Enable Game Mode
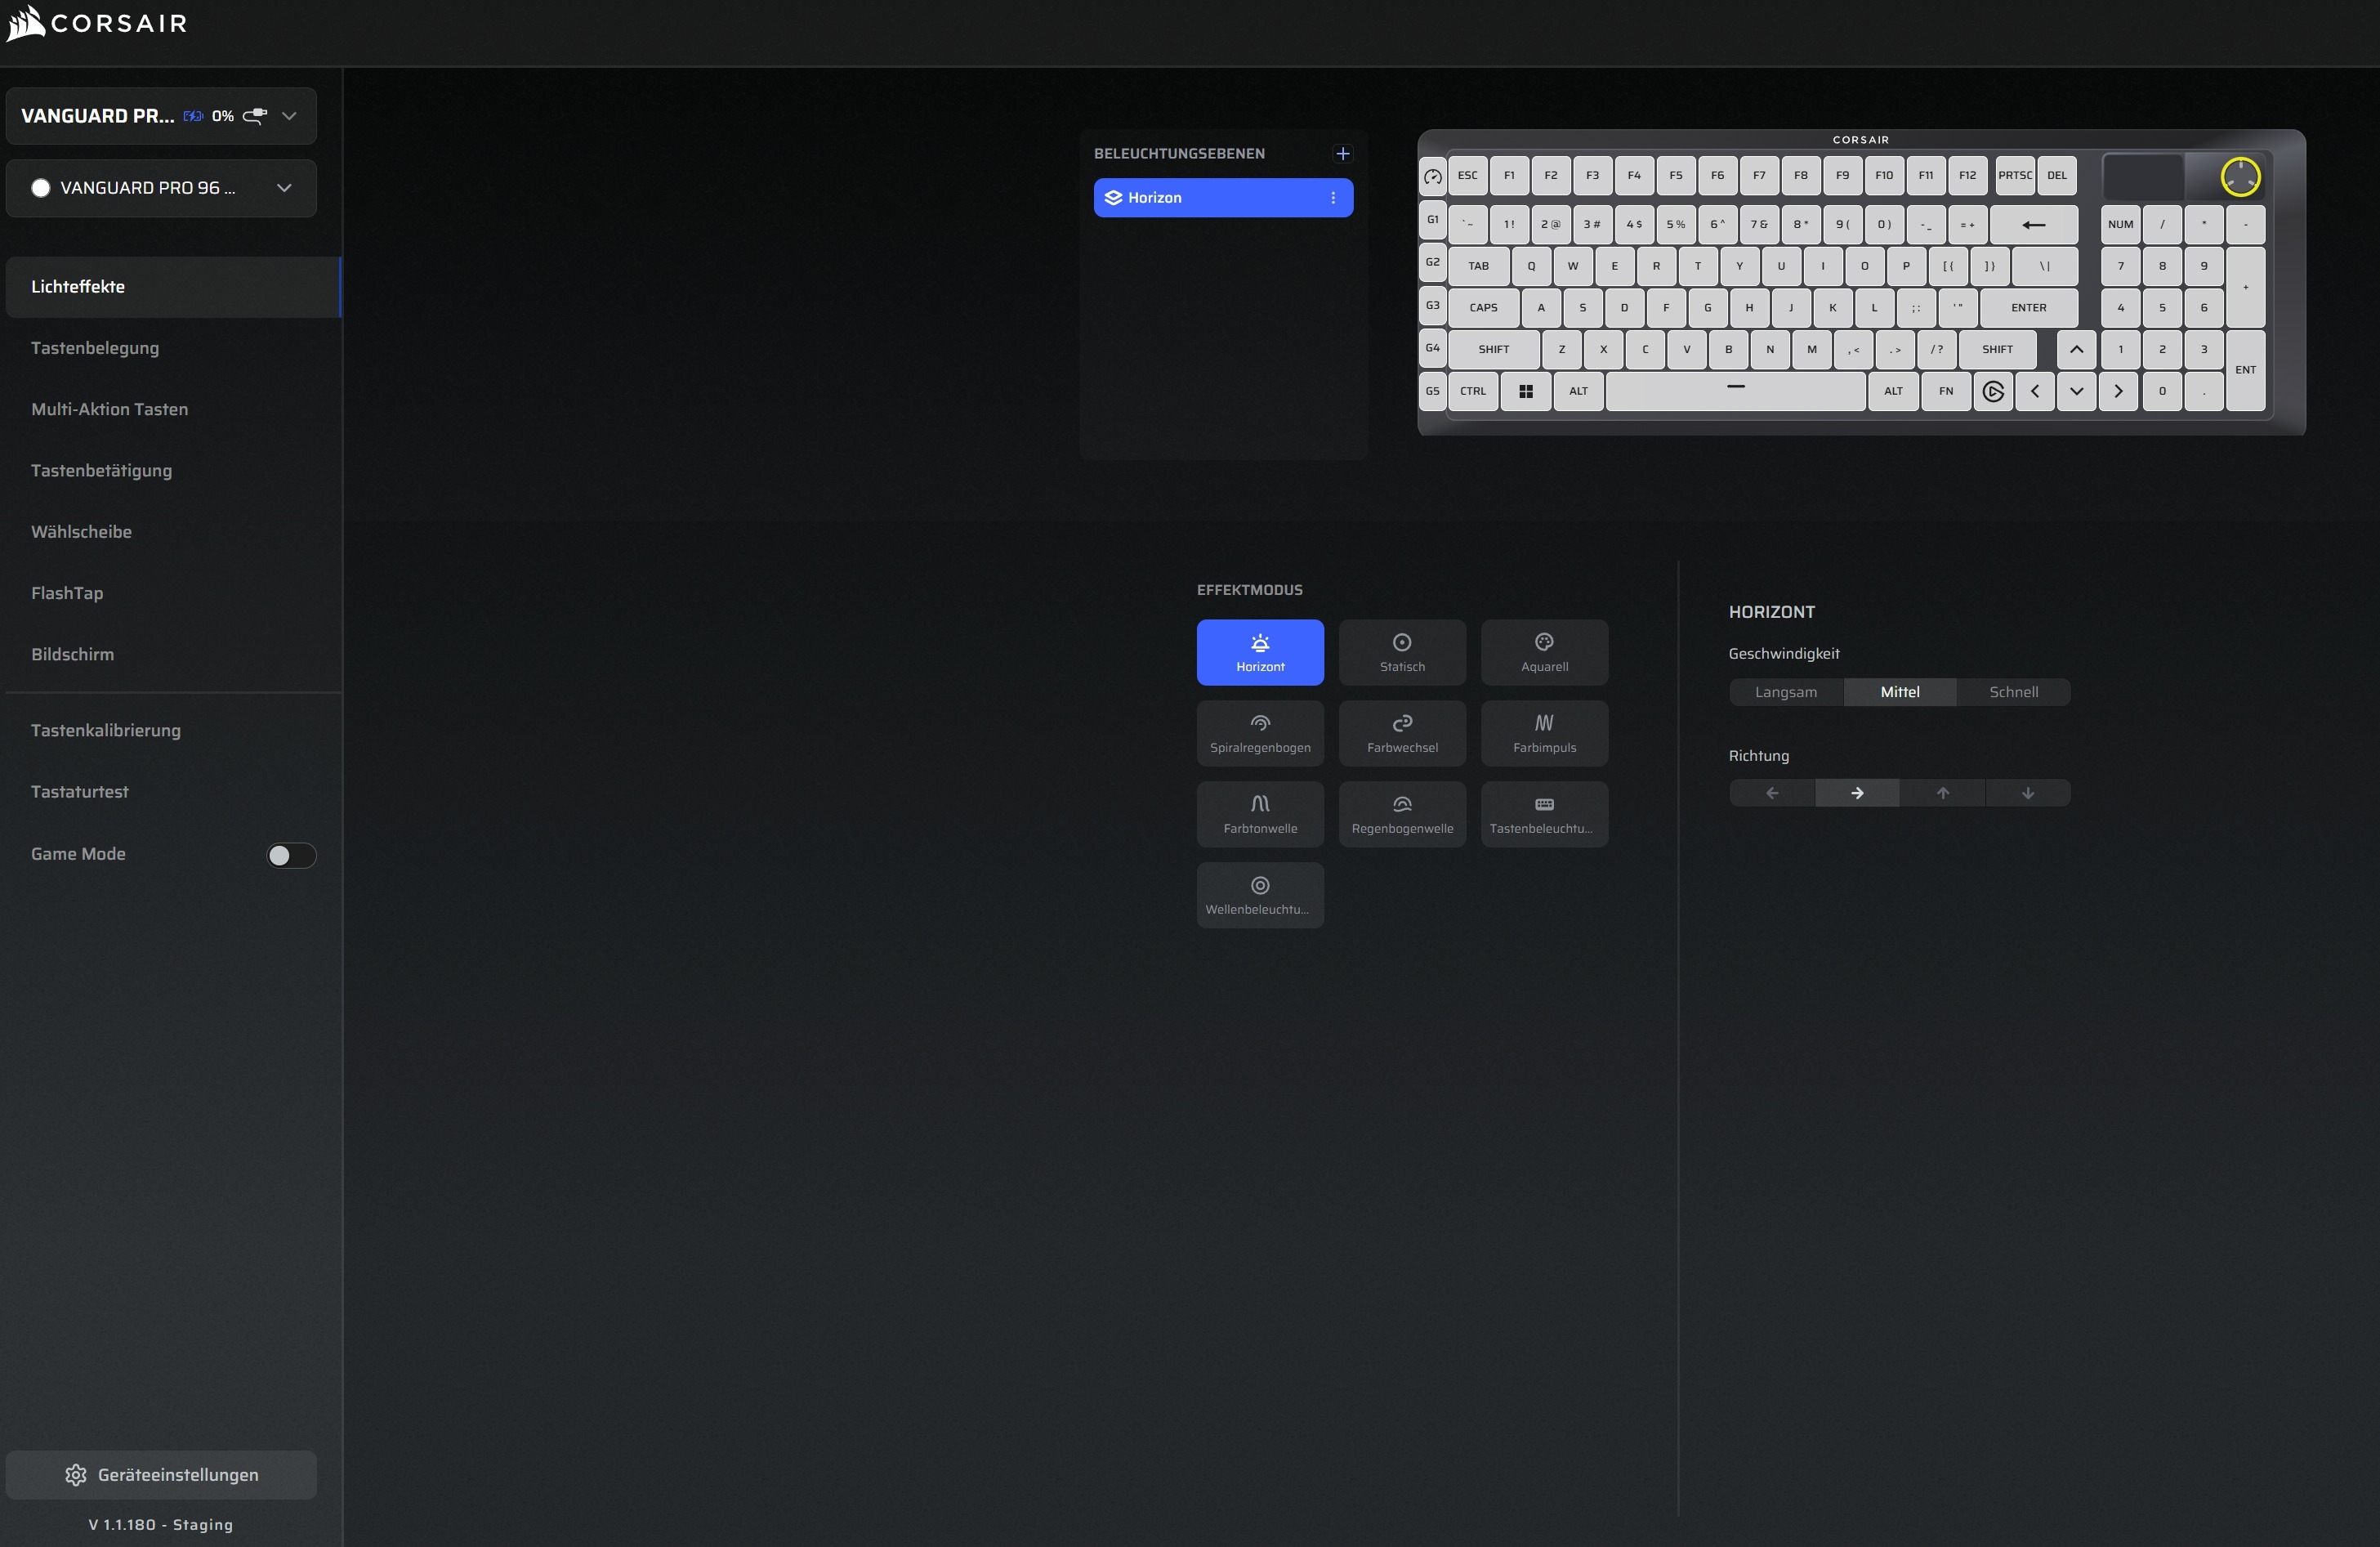The image size is (2380, 1547). point(291,855)
